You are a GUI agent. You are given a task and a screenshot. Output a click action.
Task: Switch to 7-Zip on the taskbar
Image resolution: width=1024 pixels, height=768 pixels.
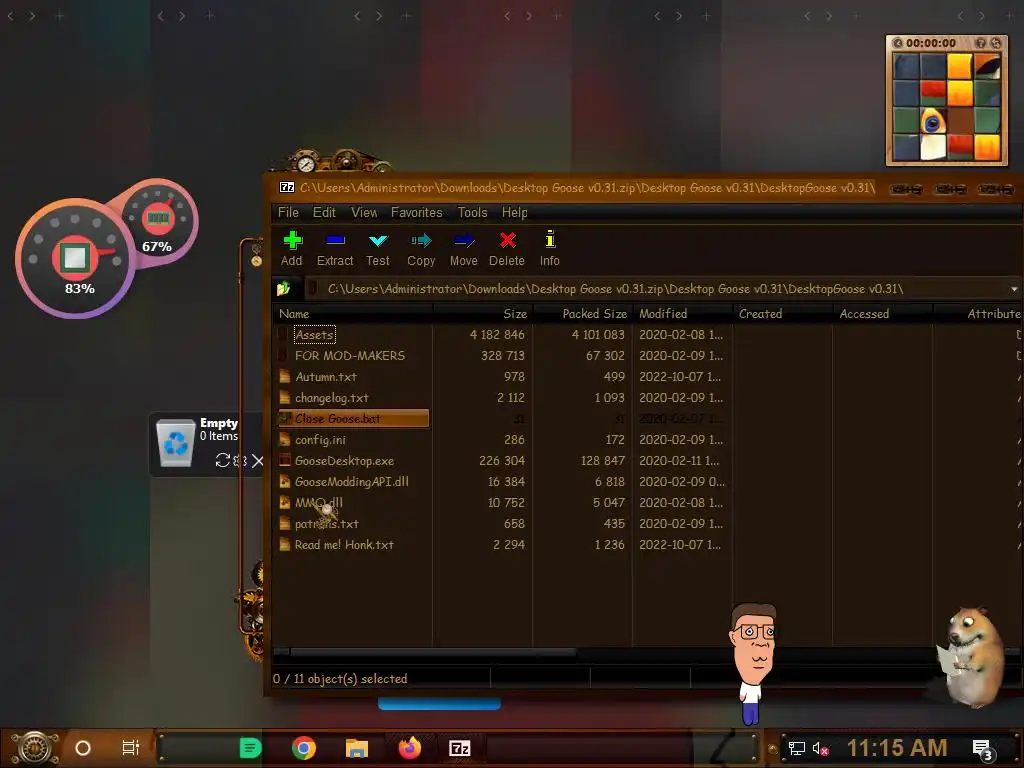460,748
